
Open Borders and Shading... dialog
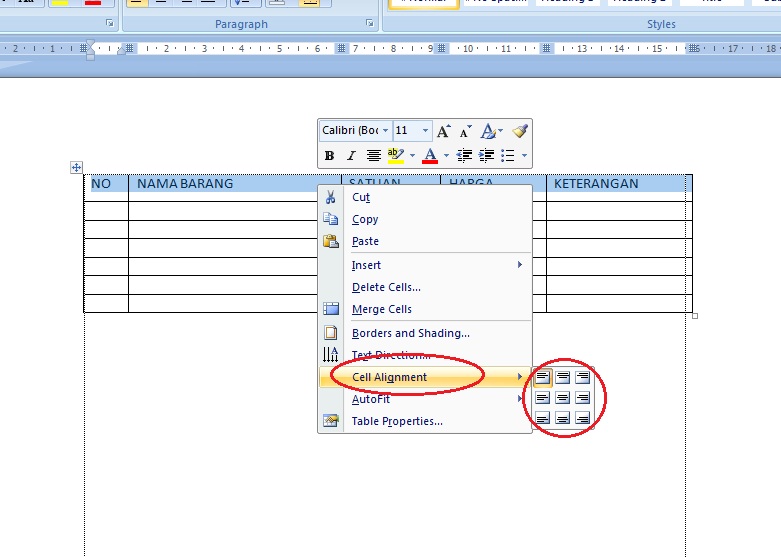point(426,333)
